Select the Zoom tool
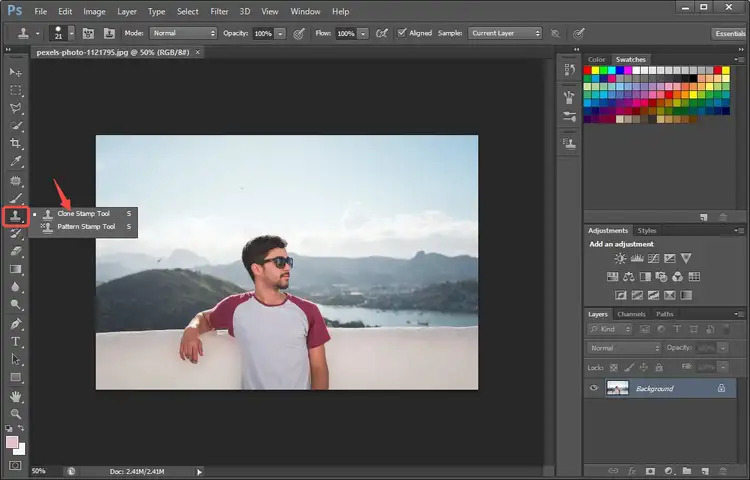Image resolution: width=750 pixels, height=480 pixels. (x=16, y=414)
